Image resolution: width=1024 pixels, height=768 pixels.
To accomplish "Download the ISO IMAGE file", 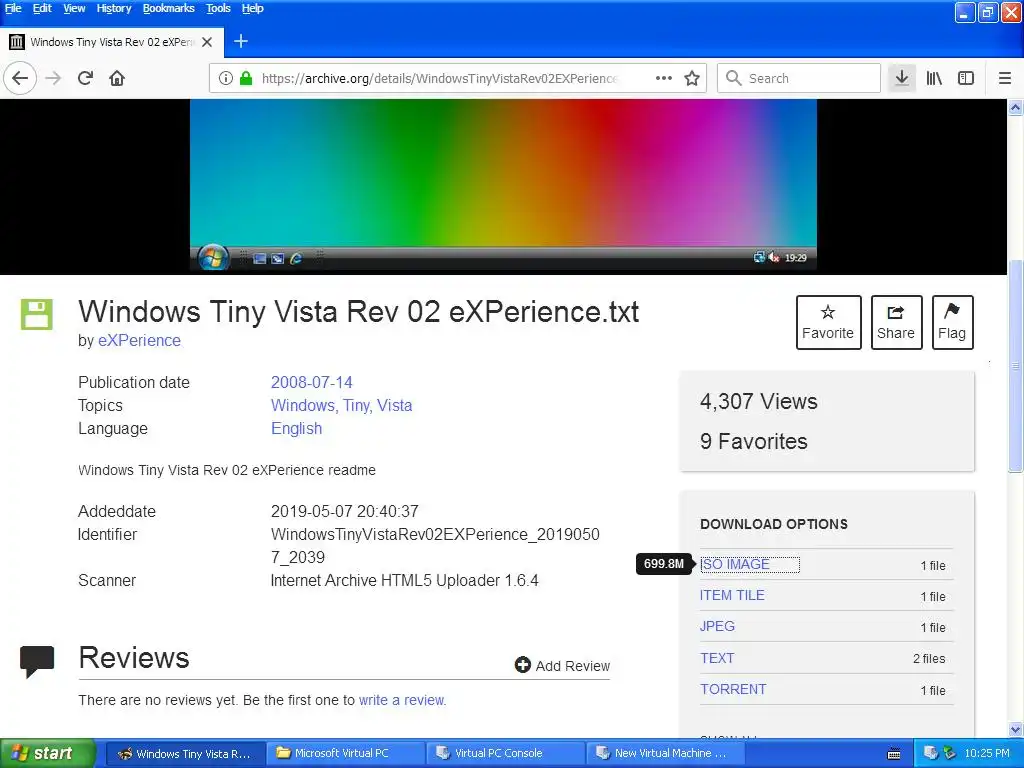I will coord(735,564).
